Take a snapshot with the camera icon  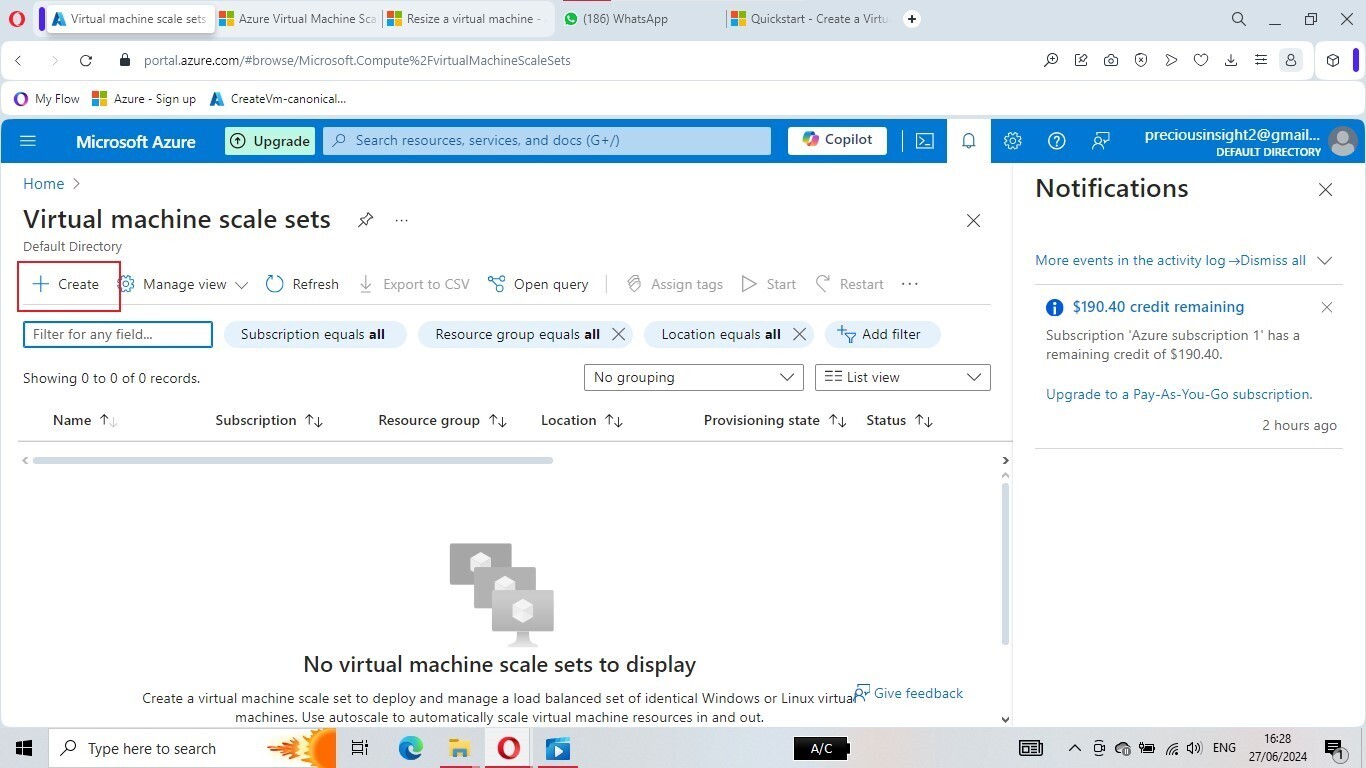pyautogui.click(x=1111, y=60)
